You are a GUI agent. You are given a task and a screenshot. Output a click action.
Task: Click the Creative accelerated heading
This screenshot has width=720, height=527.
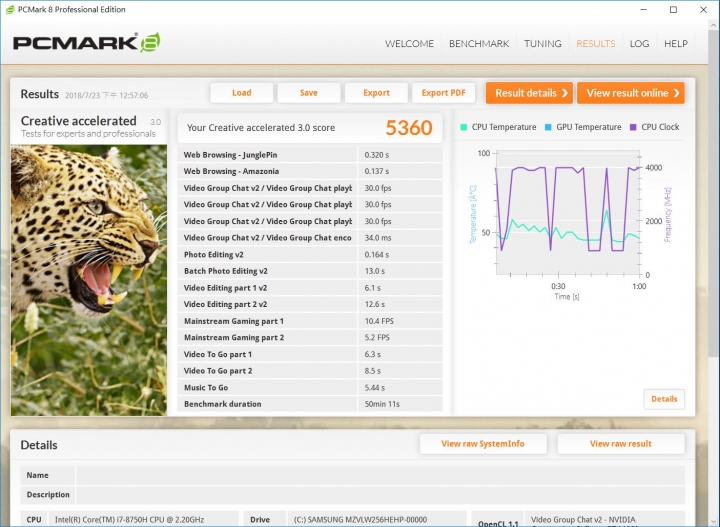pos(79,121)
